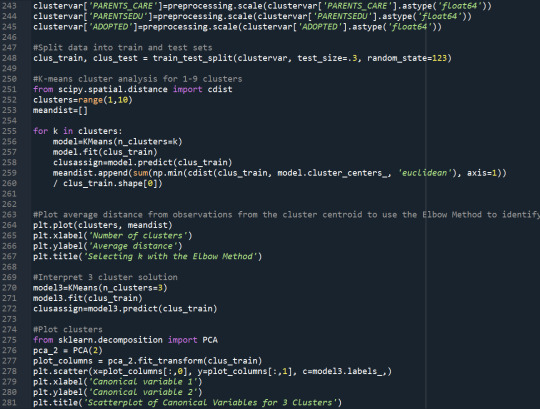Viewport: 540px width, 409px height.
Task: Click comment '#K-means cluster analysis for 1-9 clusters'
Action: click(x=137, y=79)
